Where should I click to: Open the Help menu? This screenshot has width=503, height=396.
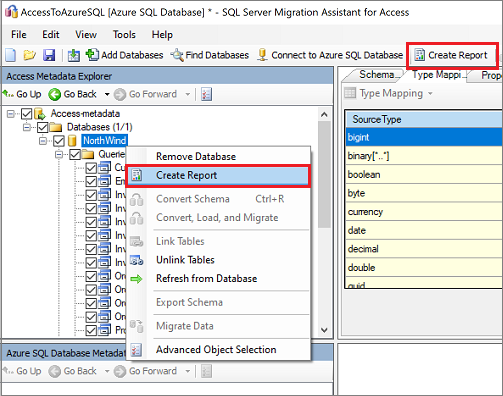click(162, 35)
